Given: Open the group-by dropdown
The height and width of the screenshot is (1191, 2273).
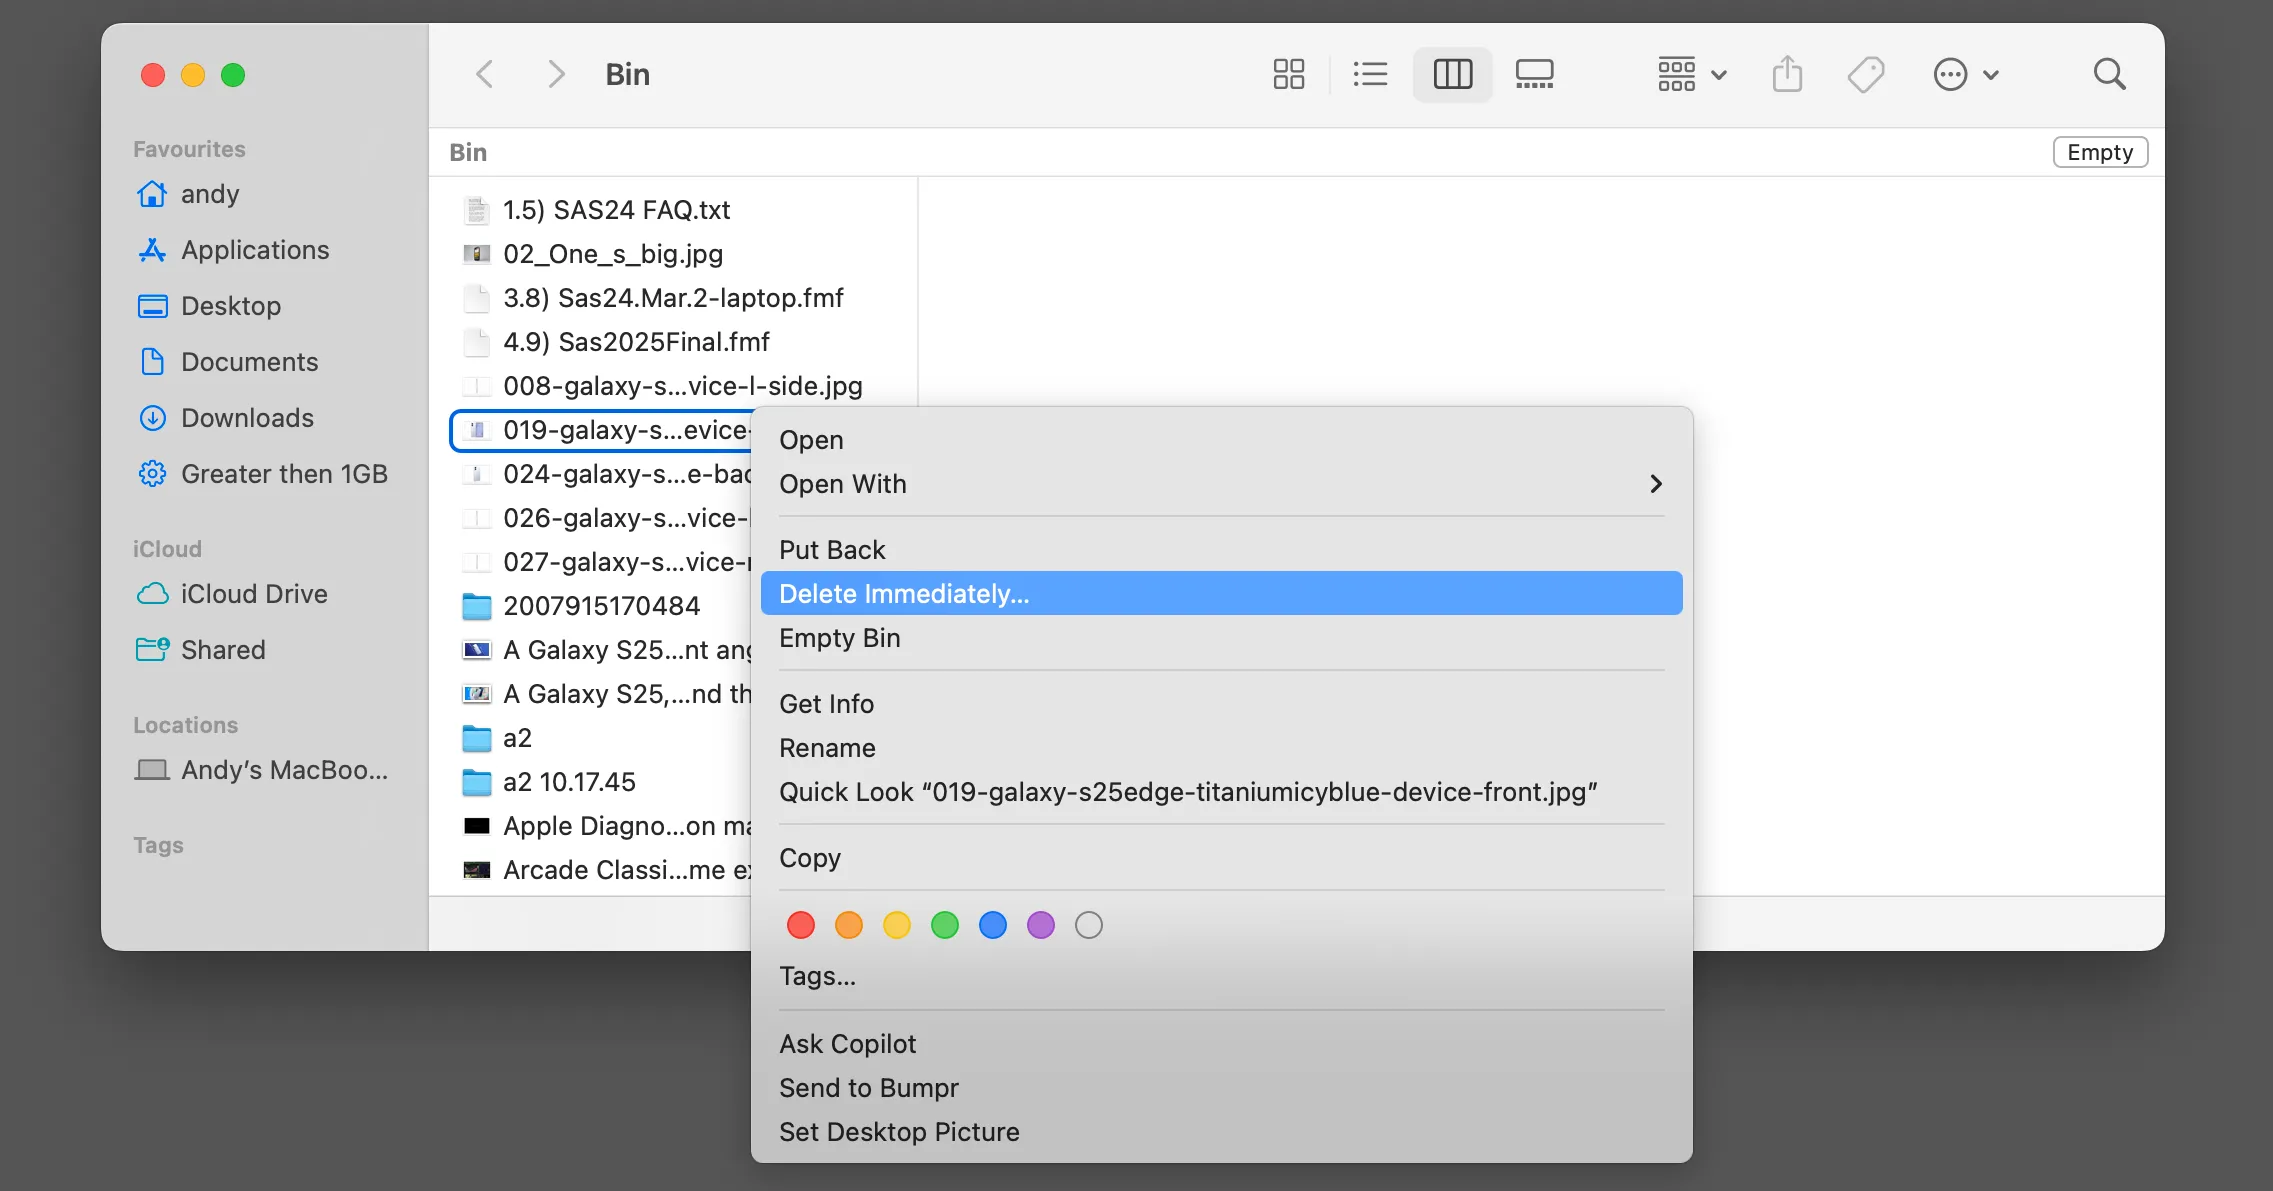Looking at the screenshot, I should pyautogui.click(x=1692, y=74).
